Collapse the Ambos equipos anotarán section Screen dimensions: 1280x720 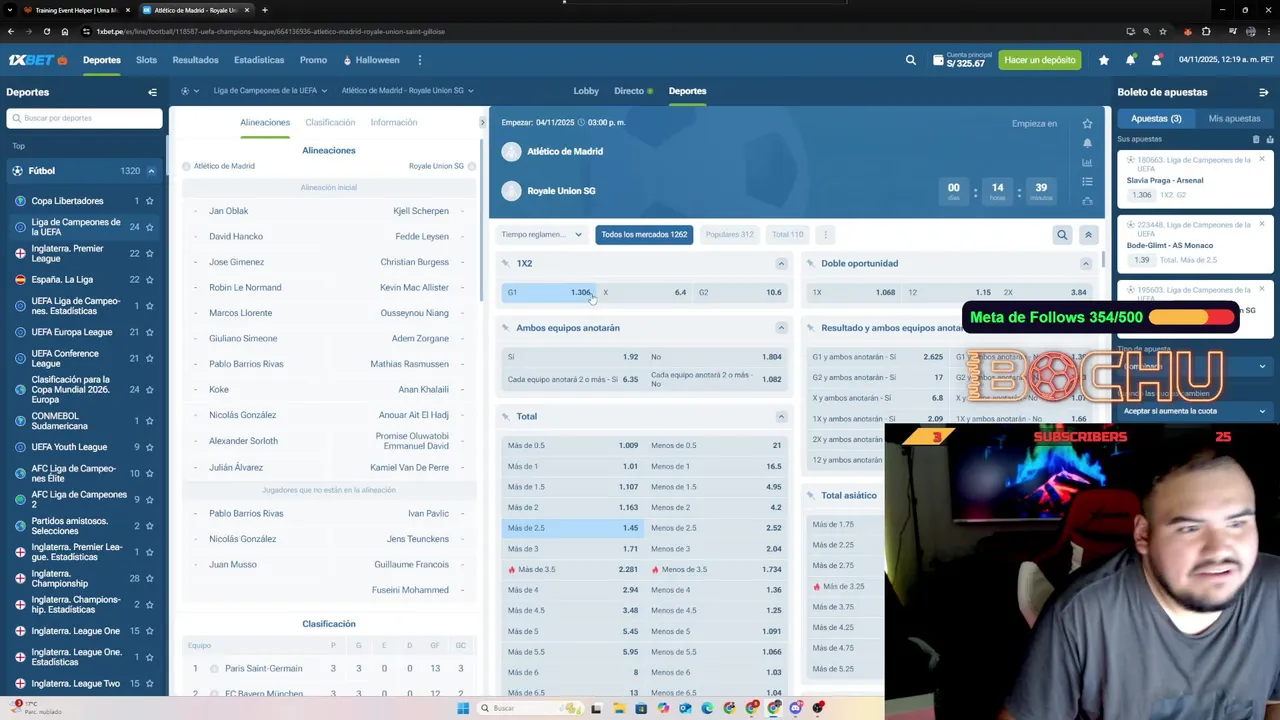(x=781, y=328)
